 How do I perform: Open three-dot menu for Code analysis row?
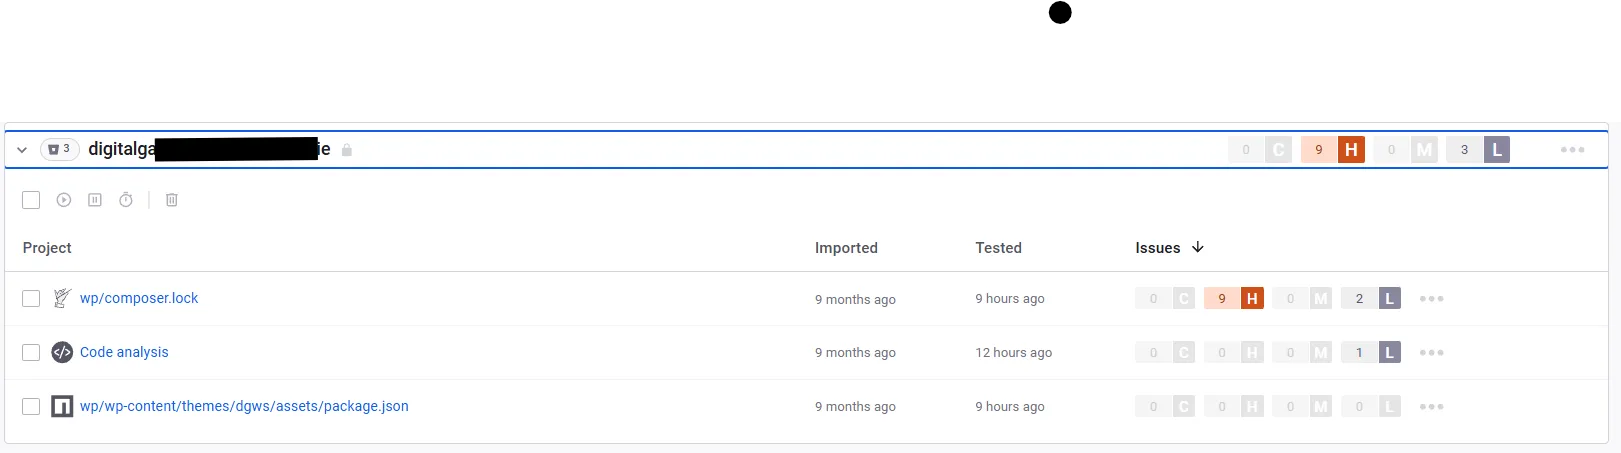click(1431, 352)
